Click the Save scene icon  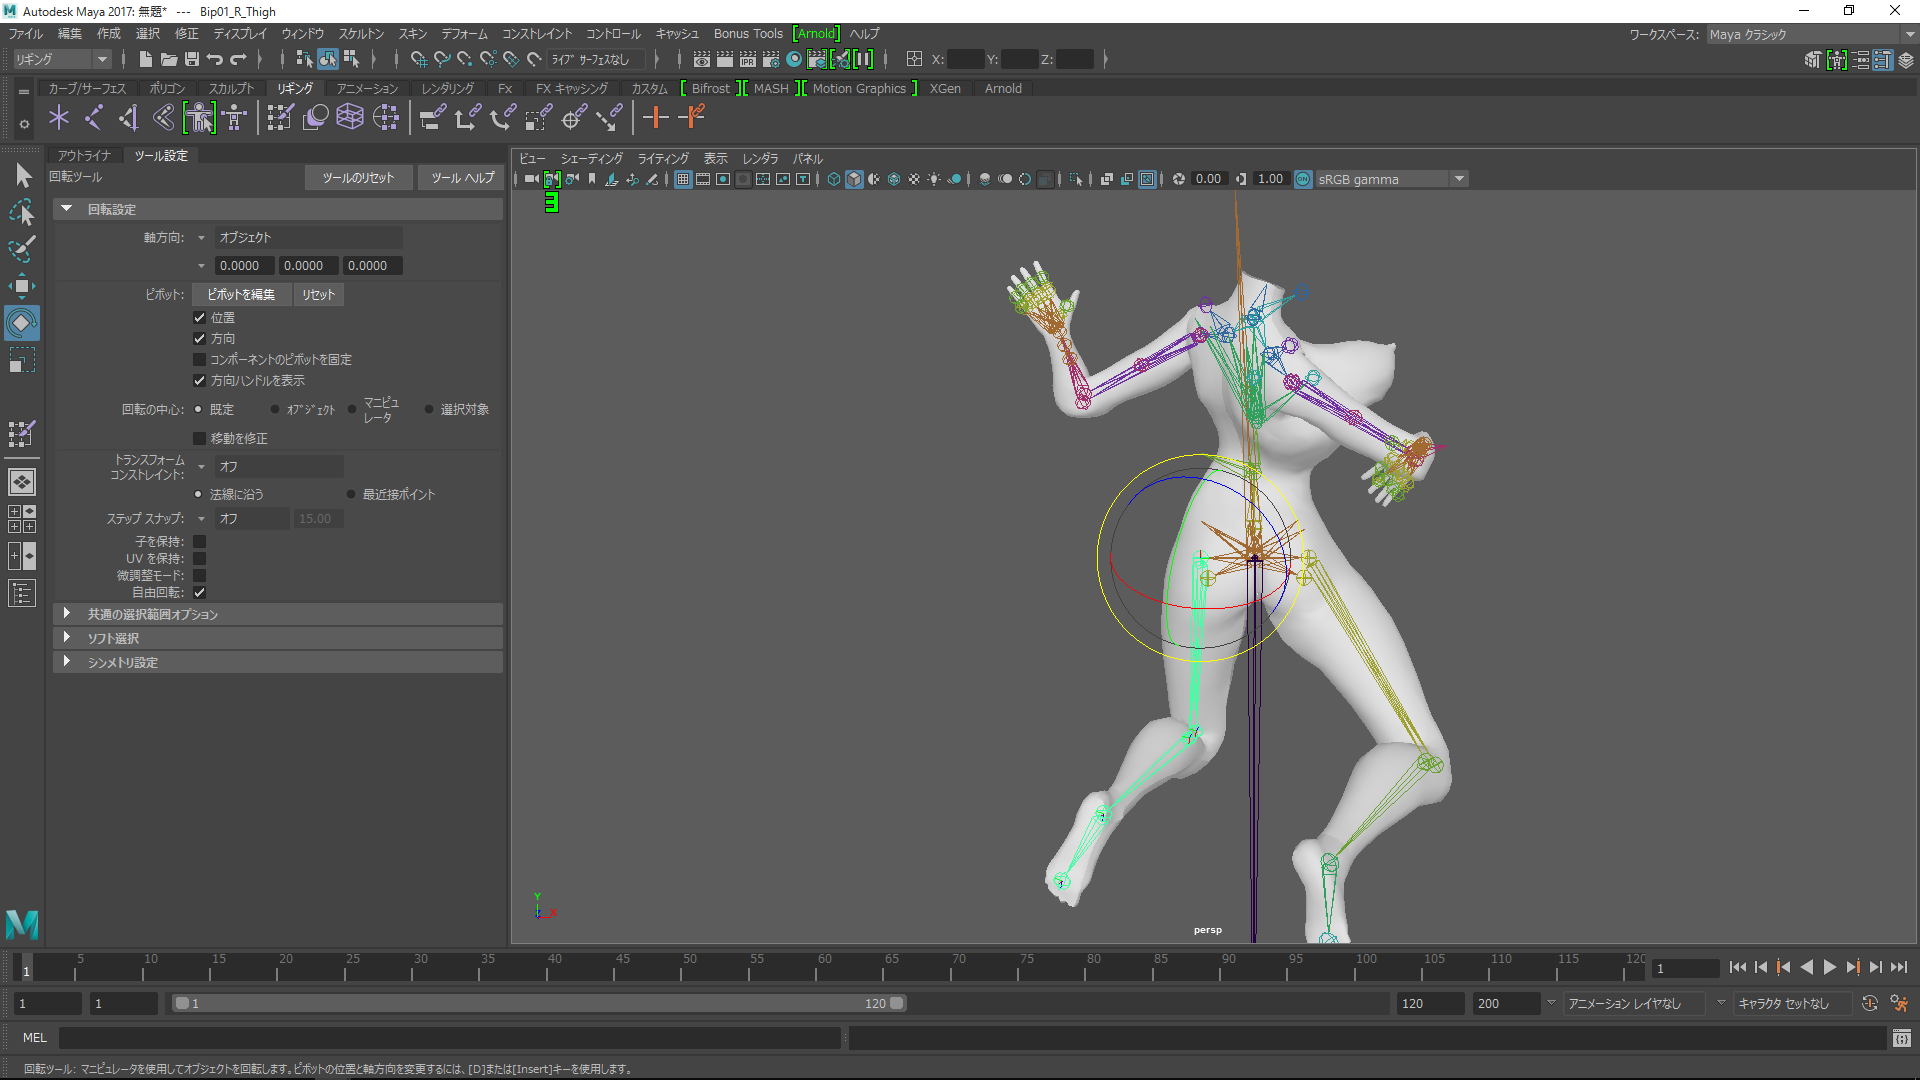(192, 60)
